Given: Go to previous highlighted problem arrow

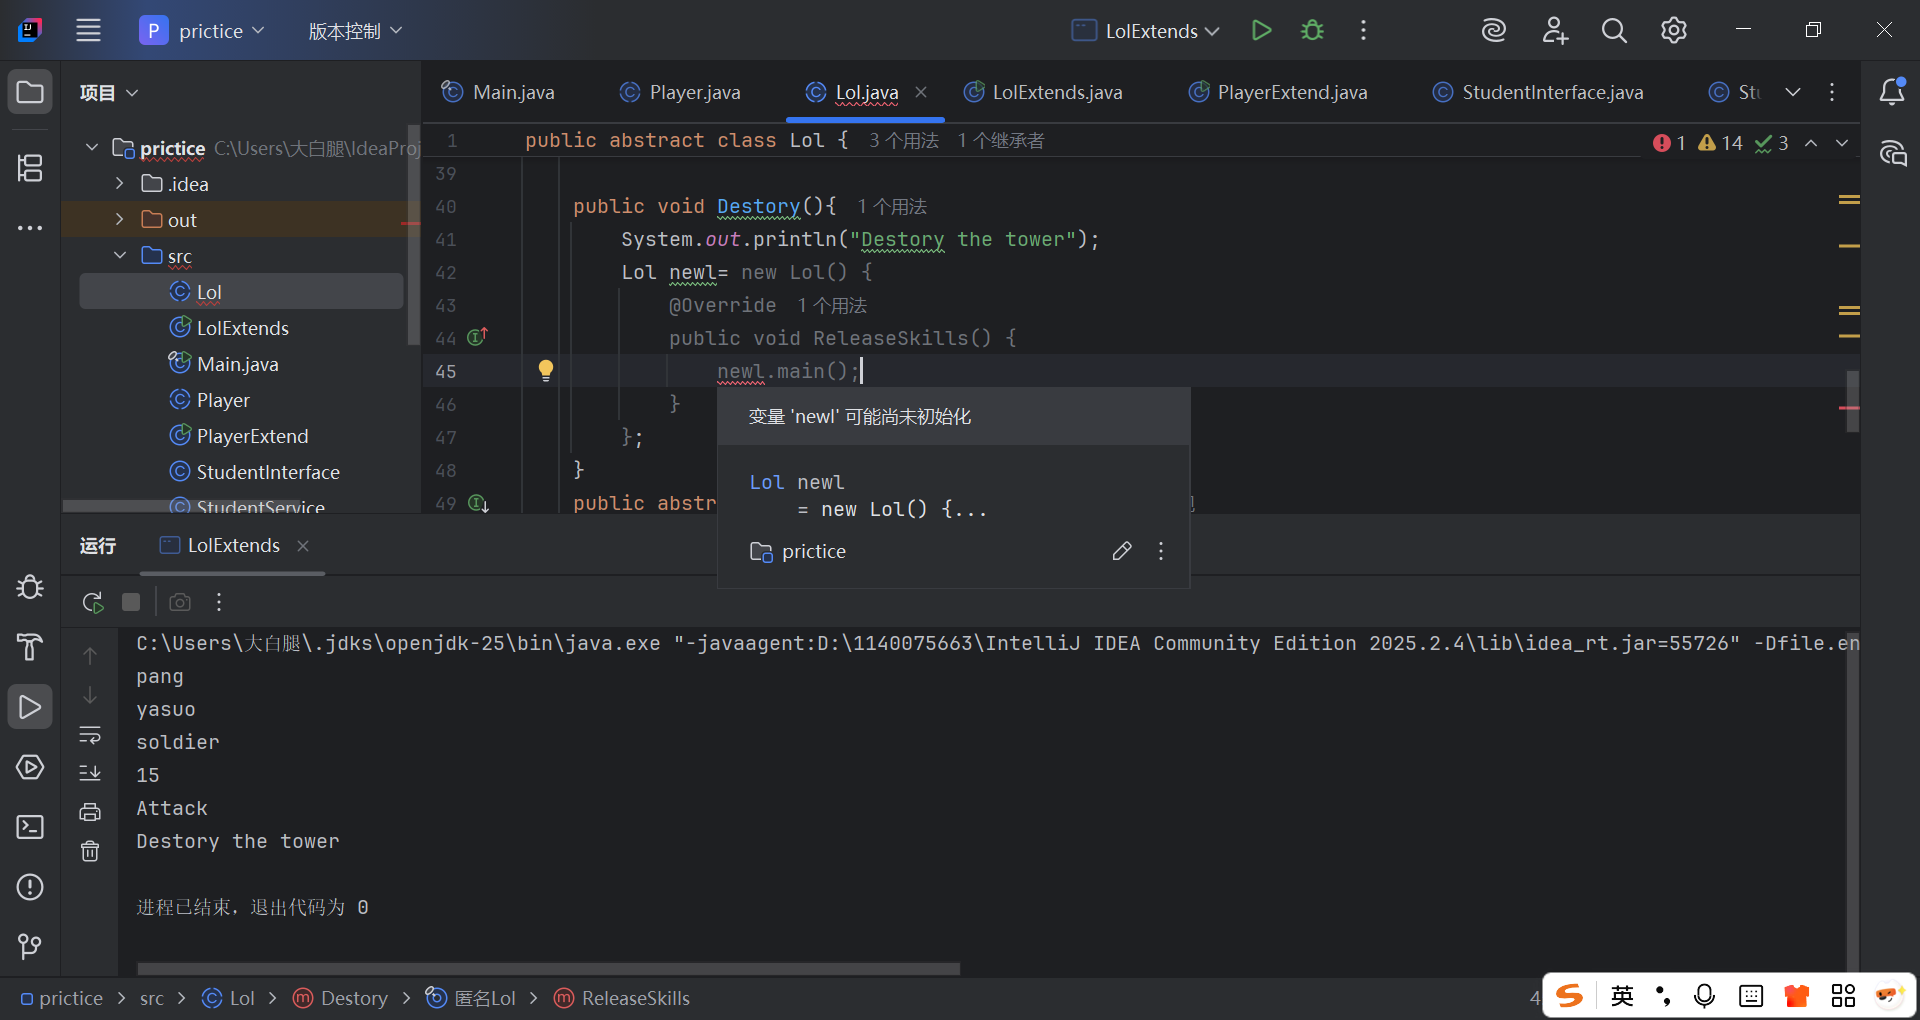Looking at the screenshot, I should [1811, 143].
